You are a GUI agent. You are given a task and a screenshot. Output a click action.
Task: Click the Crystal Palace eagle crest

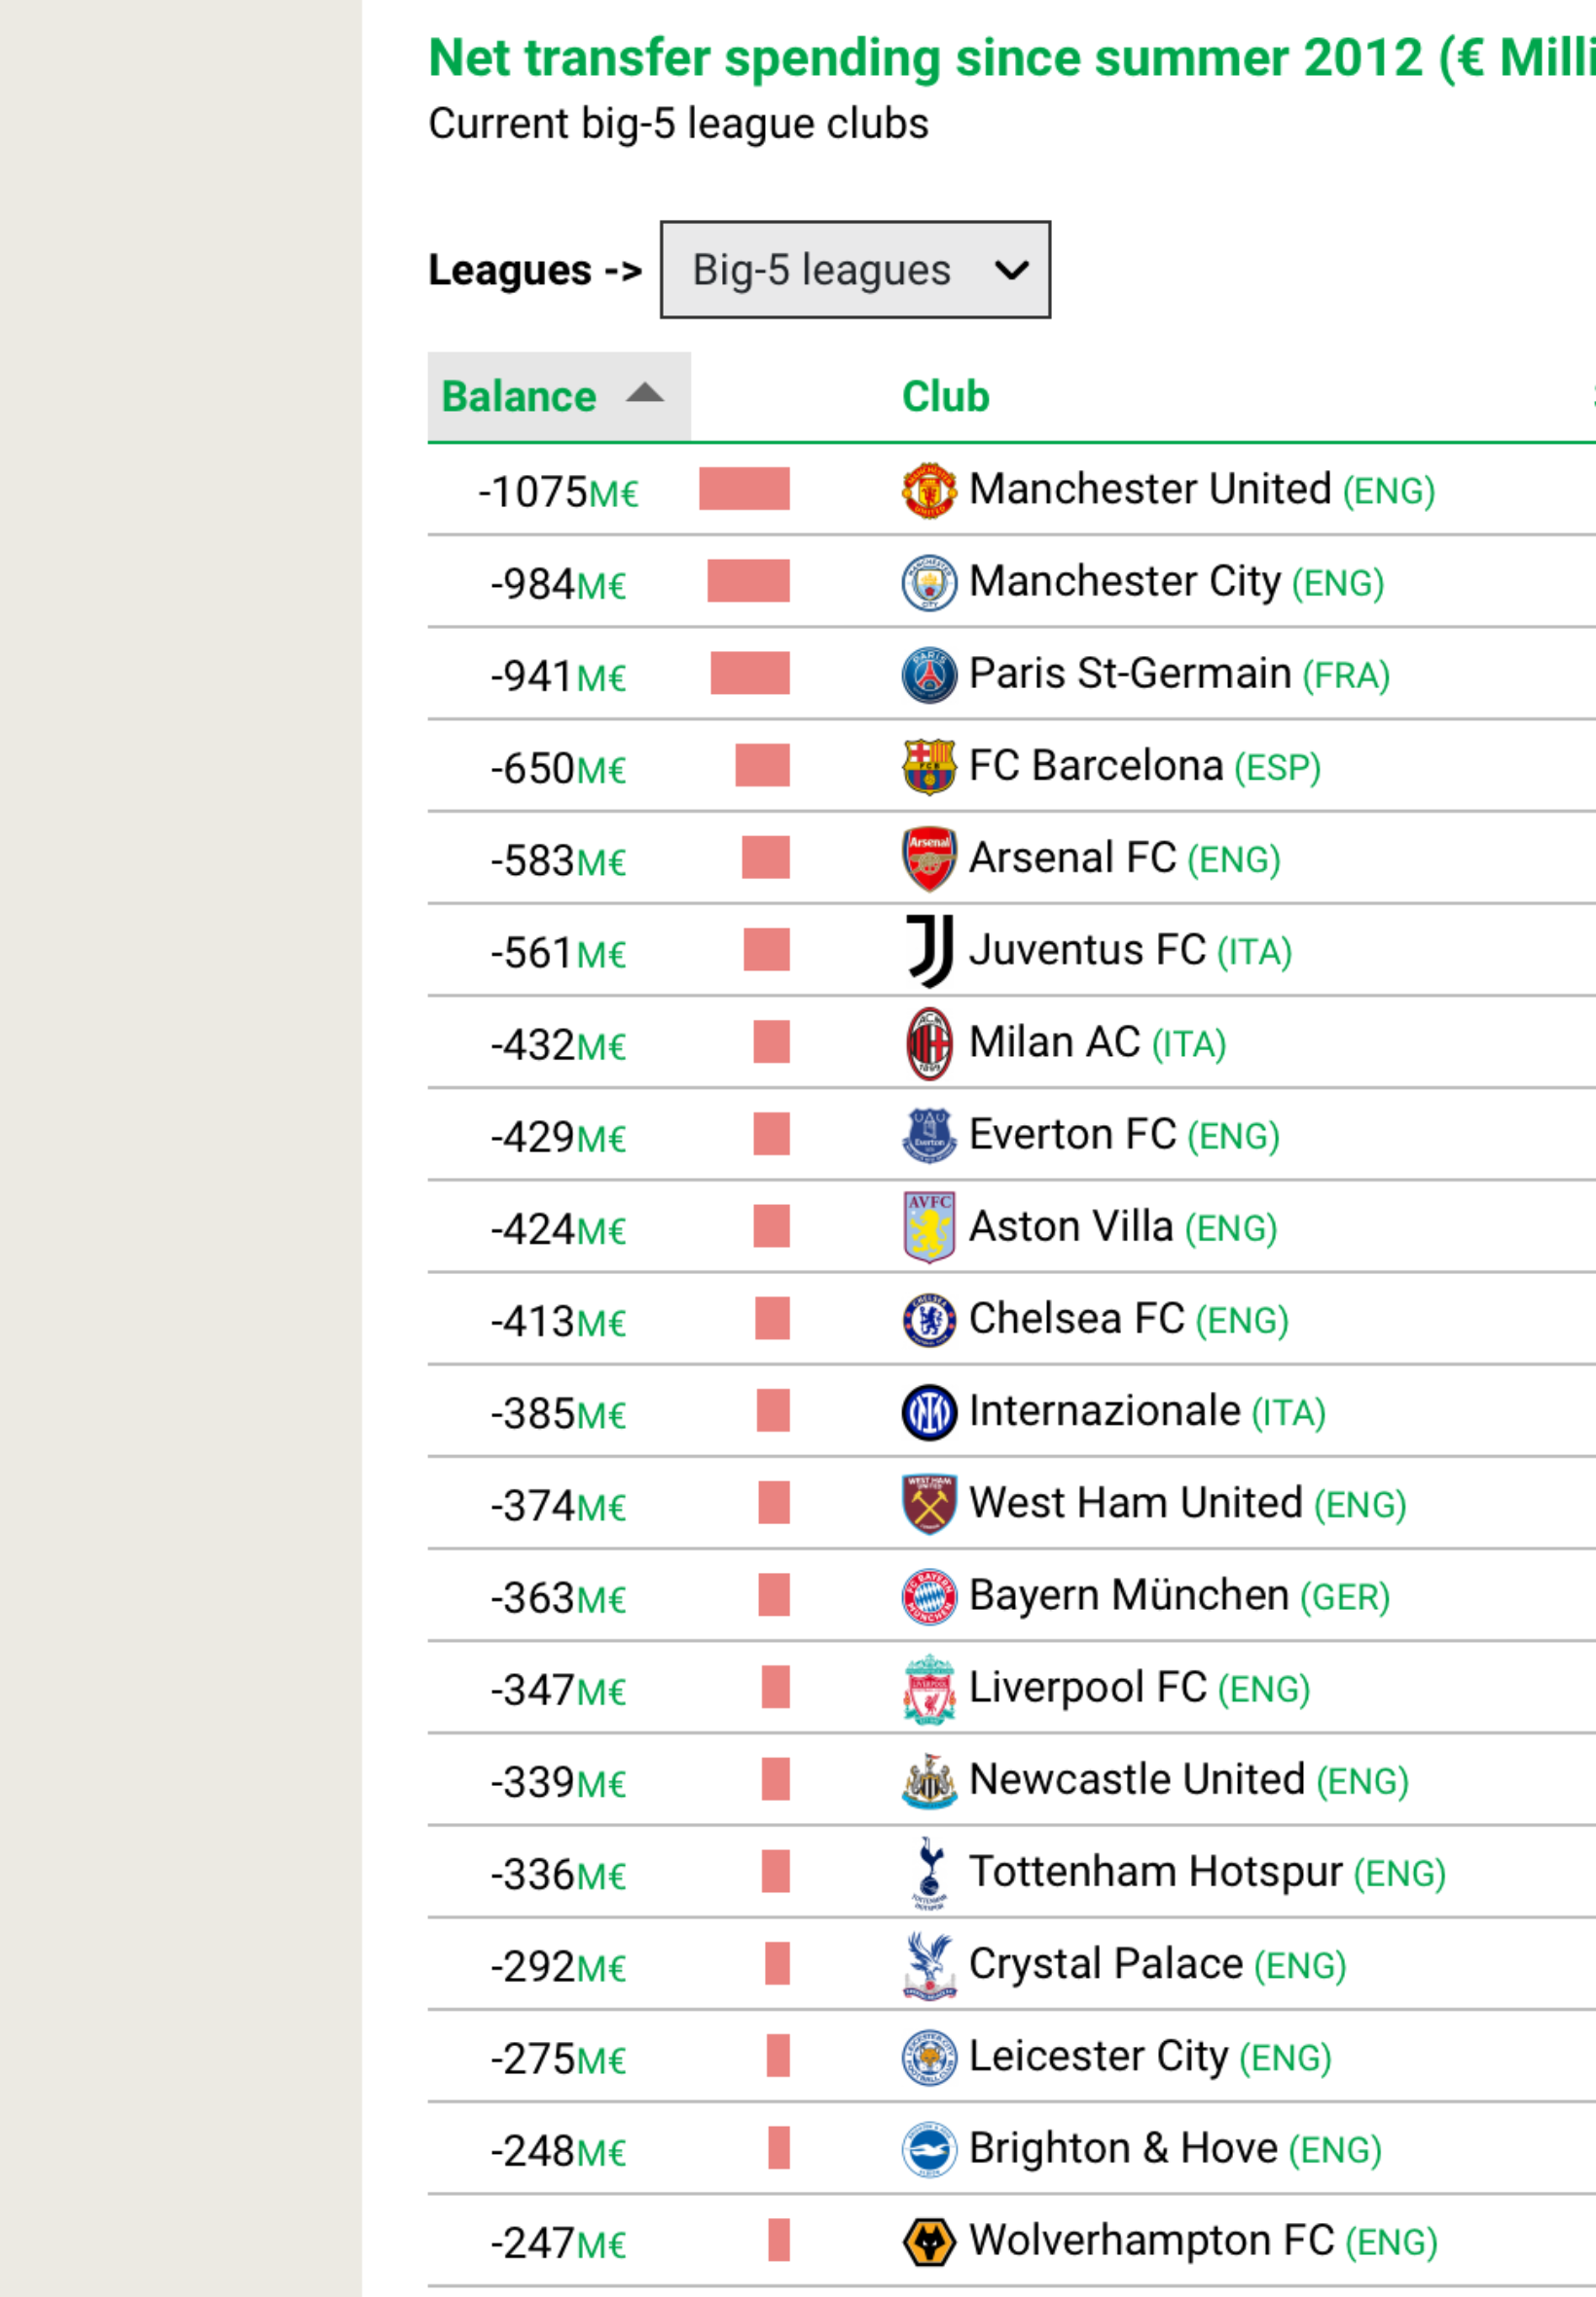click(x=929, y=1965)
